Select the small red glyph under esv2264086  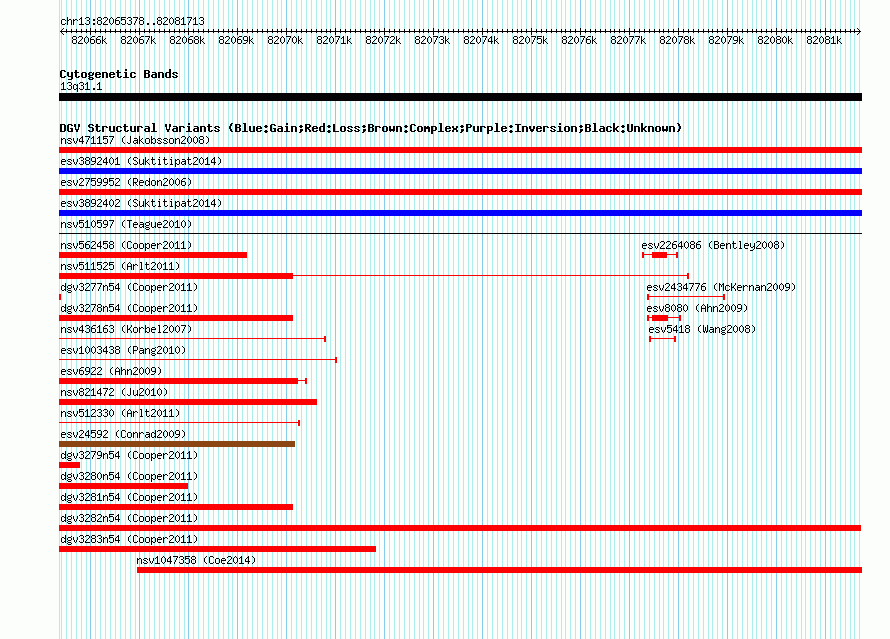coord(660,255)
